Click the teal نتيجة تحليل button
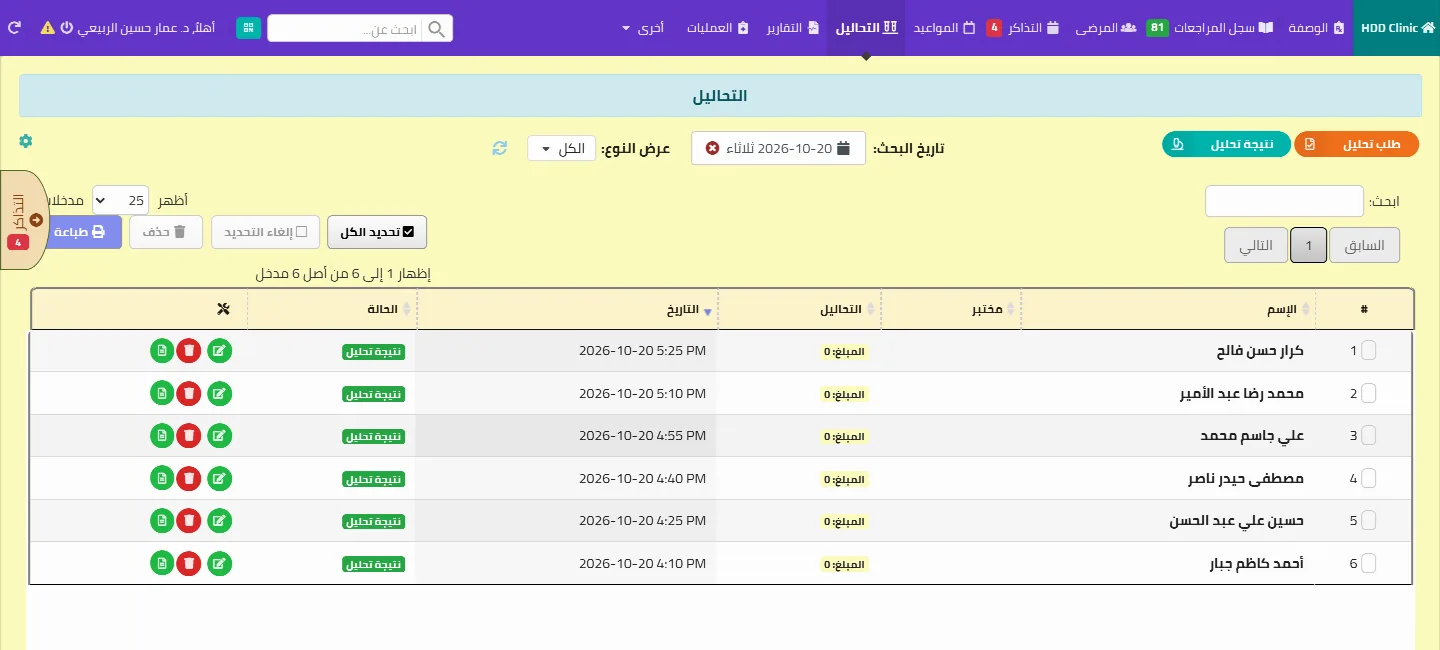Viewport: 1440px width, 650px height. [1226, 145]
